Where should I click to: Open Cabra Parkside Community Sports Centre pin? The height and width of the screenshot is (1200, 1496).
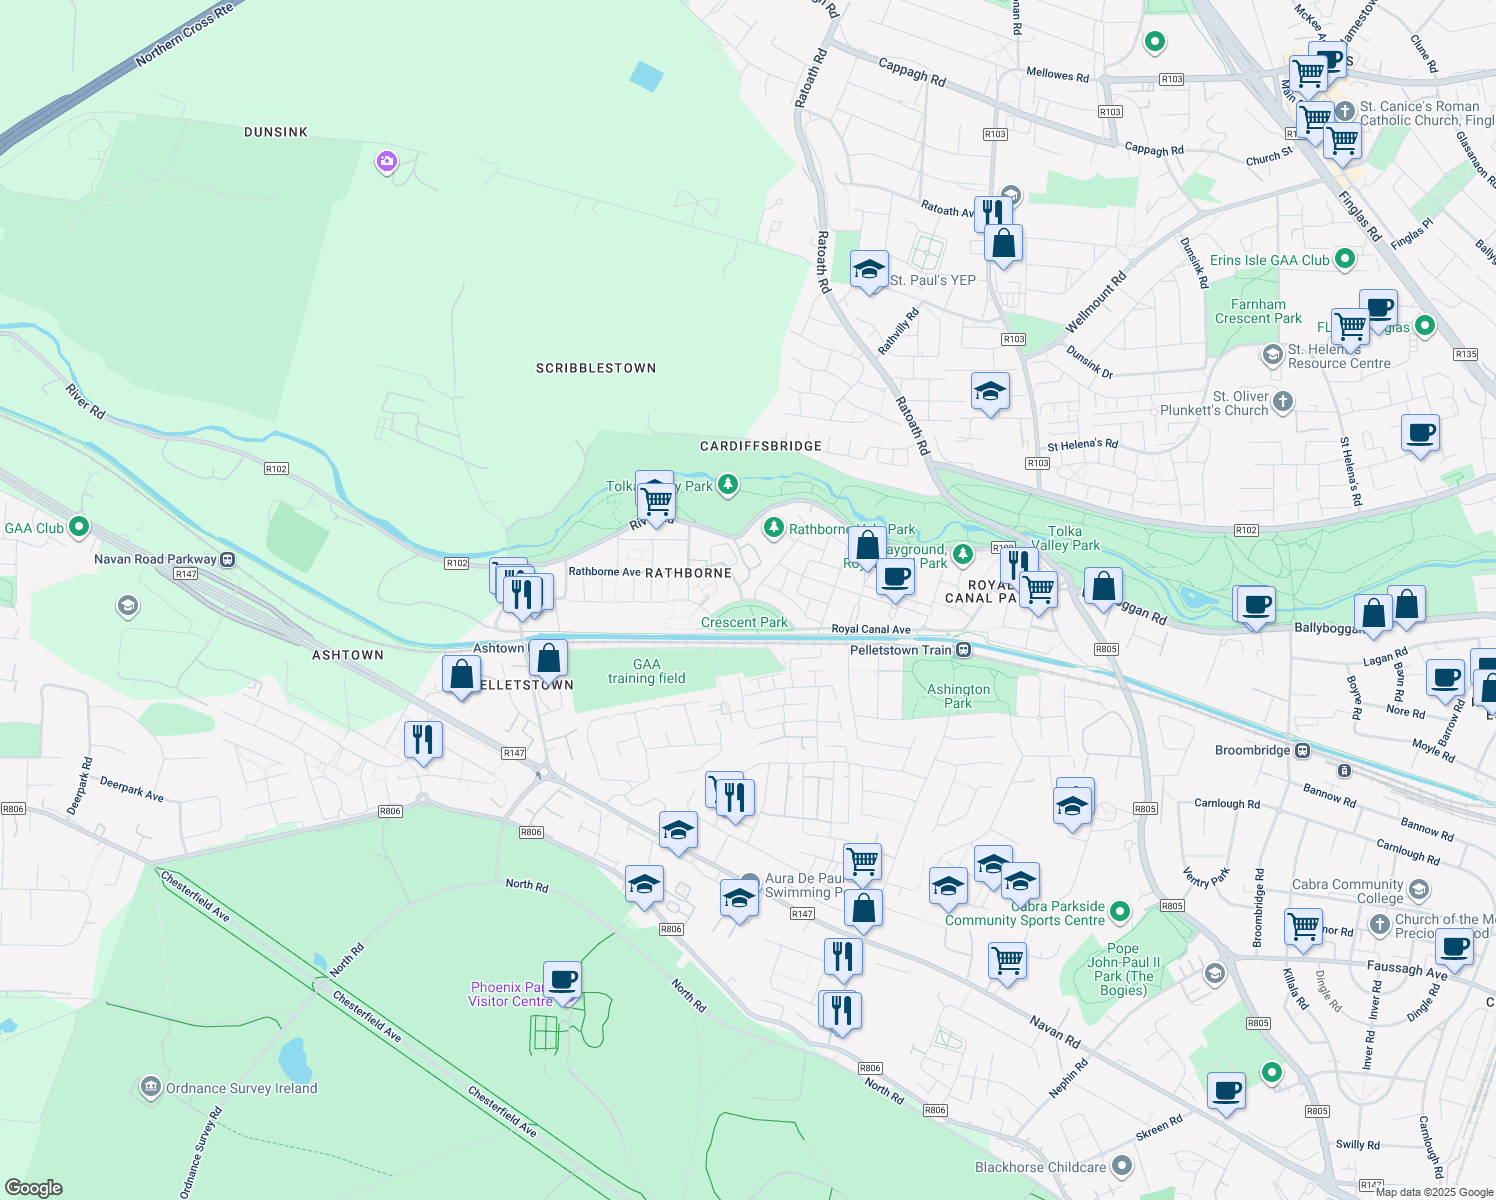[1120, 910]
